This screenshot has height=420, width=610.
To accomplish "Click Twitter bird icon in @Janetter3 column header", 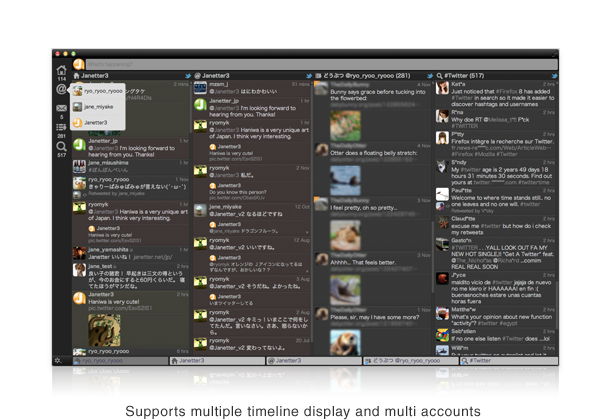I will click(x=309, y=76).
